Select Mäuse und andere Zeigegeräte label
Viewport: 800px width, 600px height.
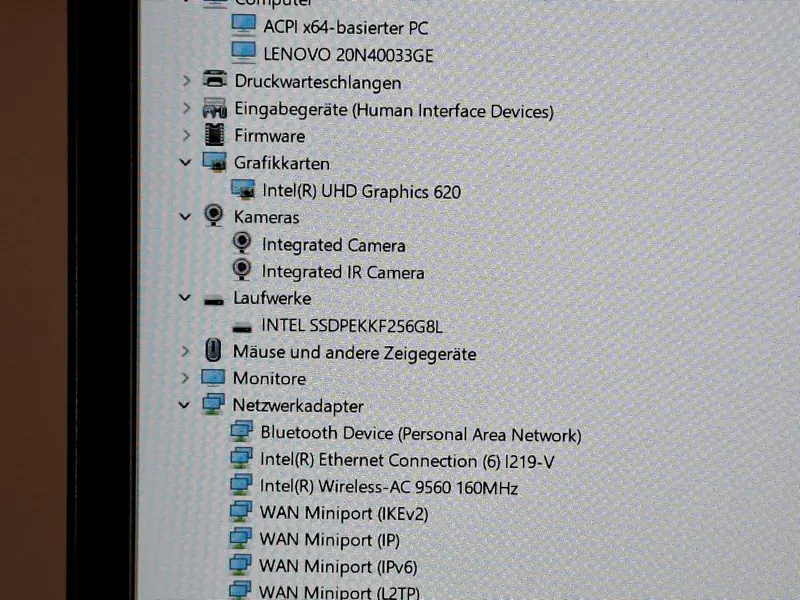(355, 353)
